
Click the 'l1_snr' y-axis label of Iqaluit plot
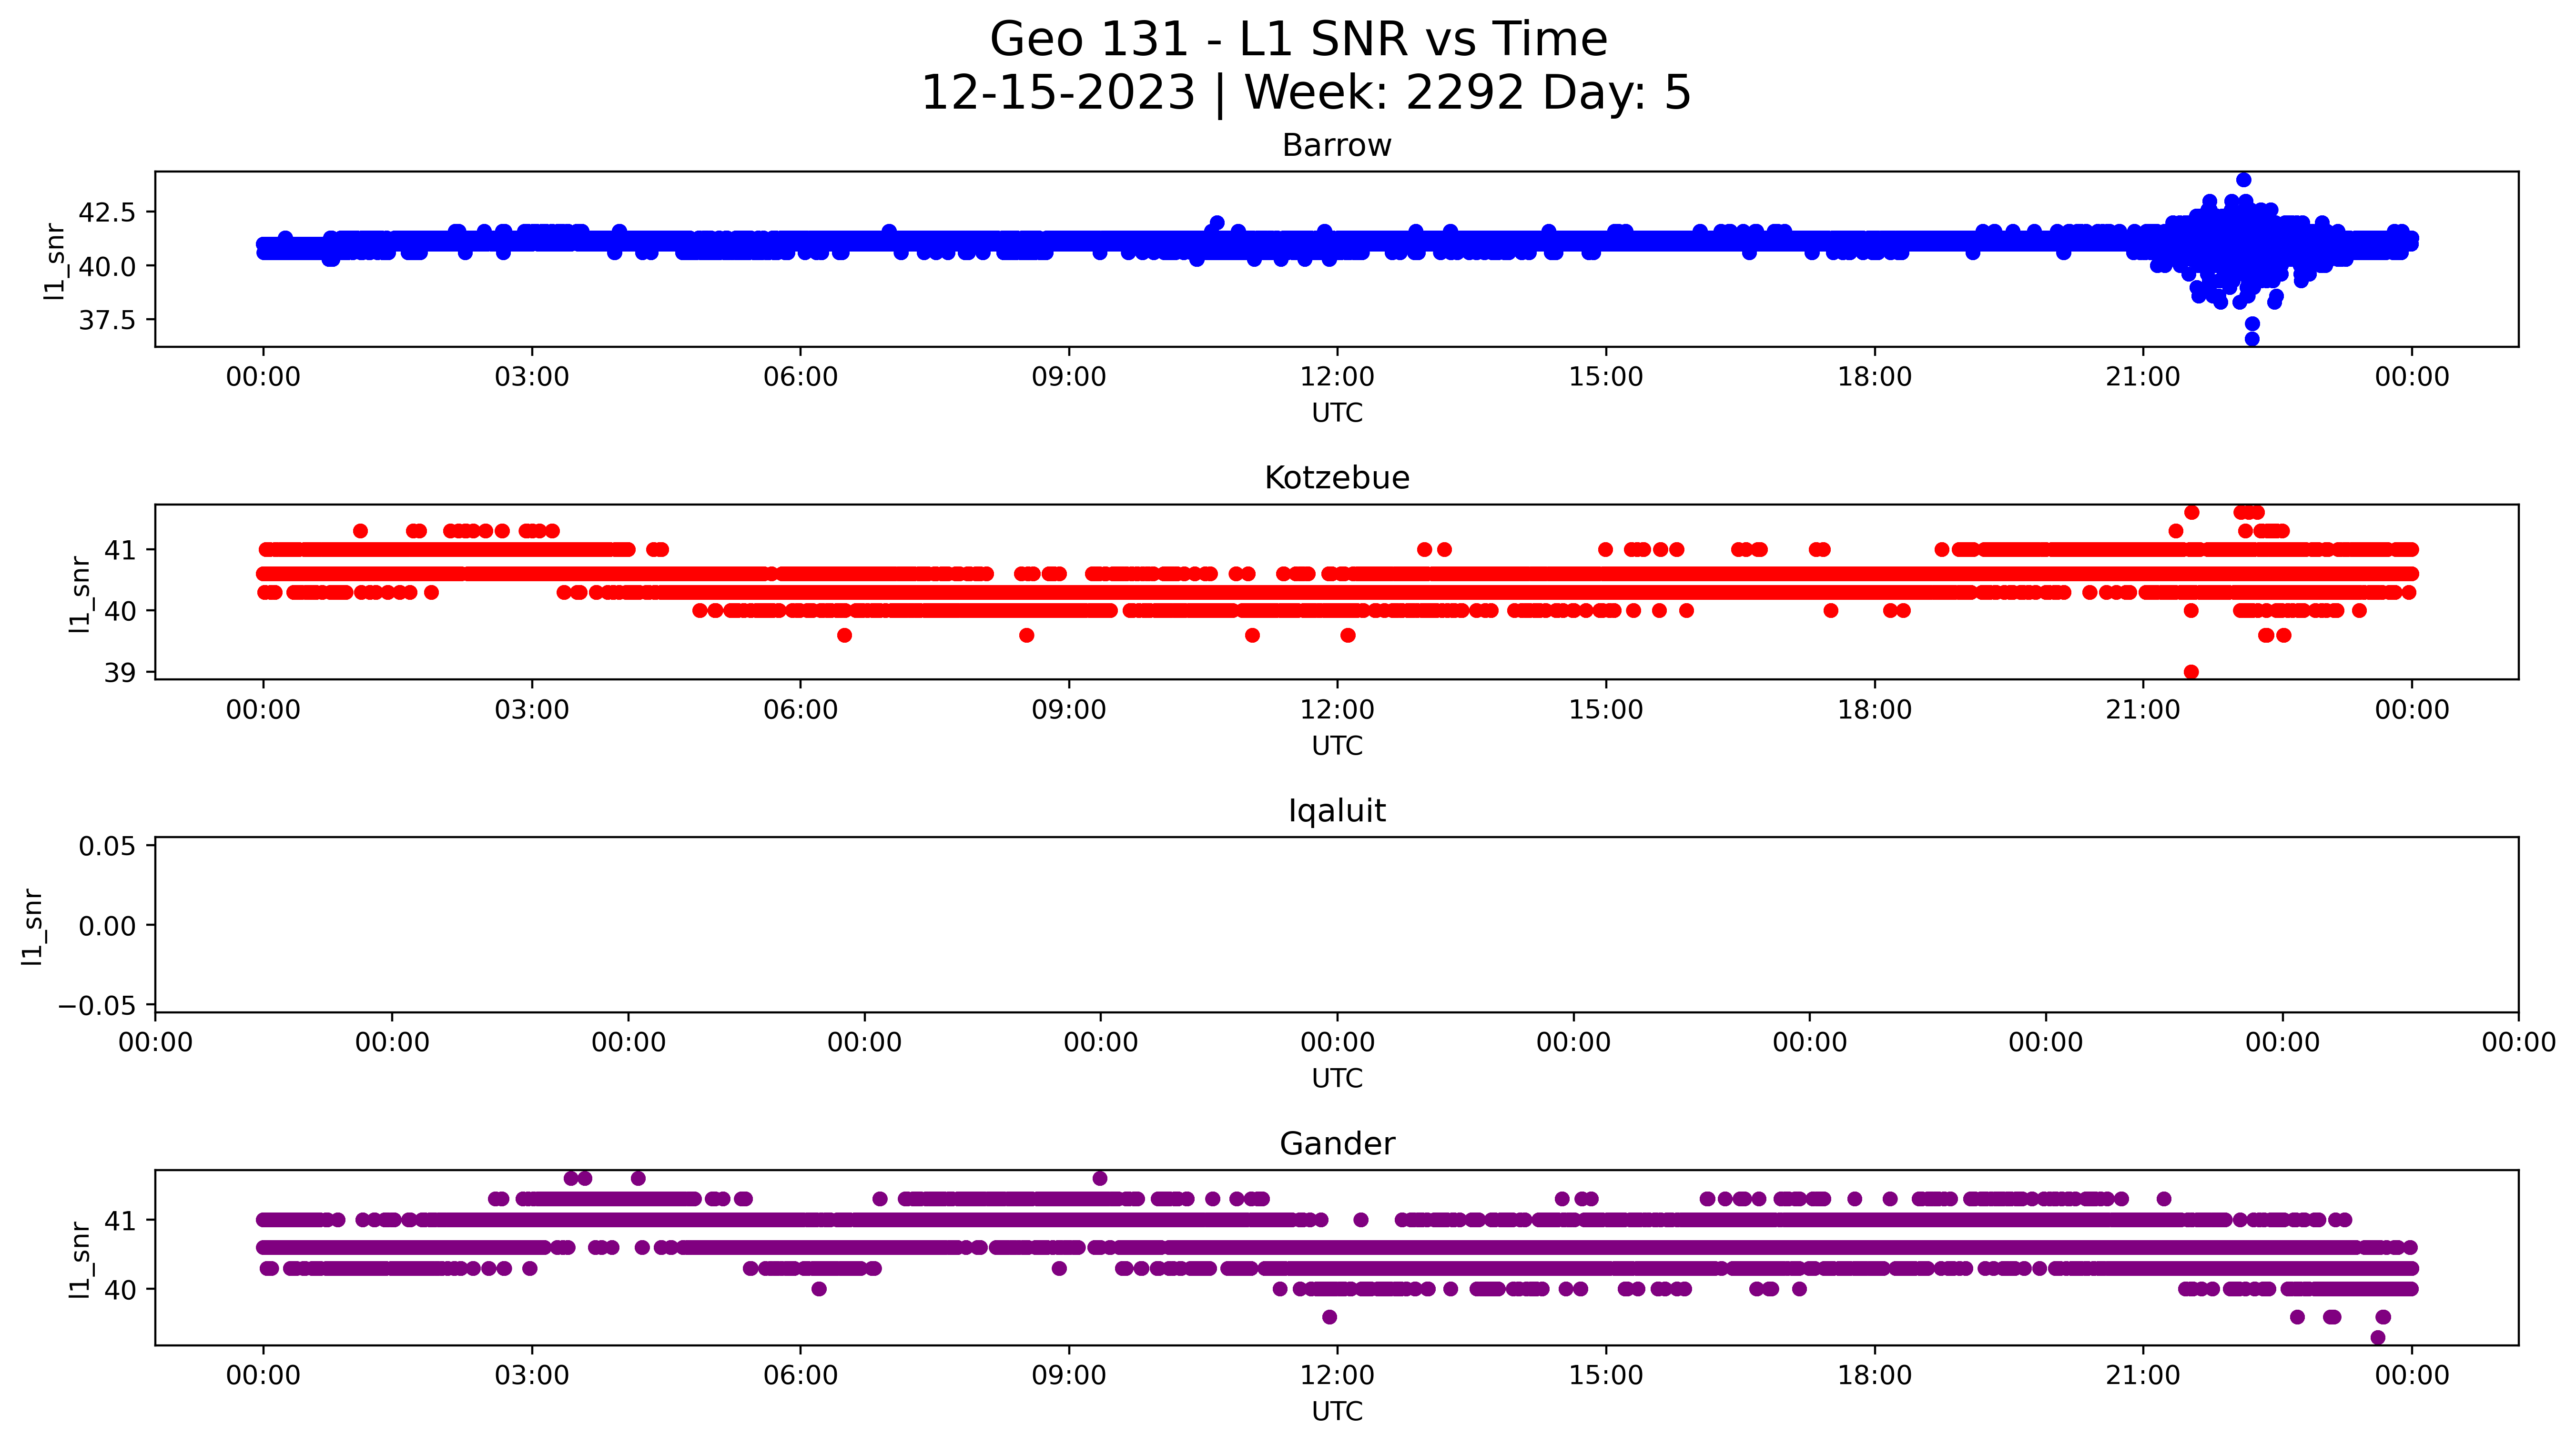(x=32, y=927)
